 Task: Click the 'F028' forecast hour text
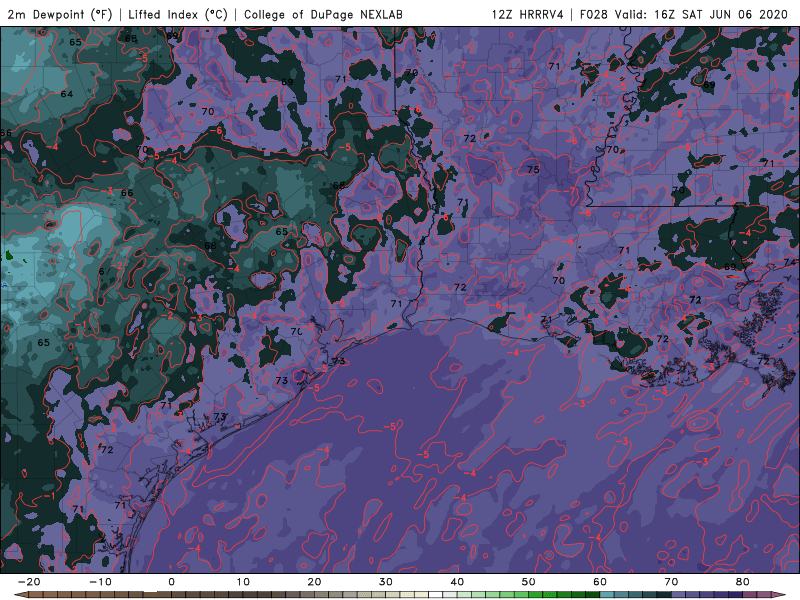click(x=593, y=14)
